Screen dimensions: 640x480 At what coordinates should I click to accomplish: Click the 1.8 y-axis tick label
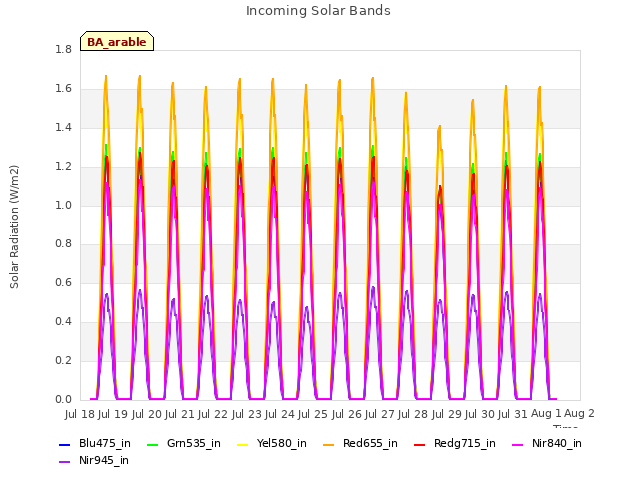(63, 49)
